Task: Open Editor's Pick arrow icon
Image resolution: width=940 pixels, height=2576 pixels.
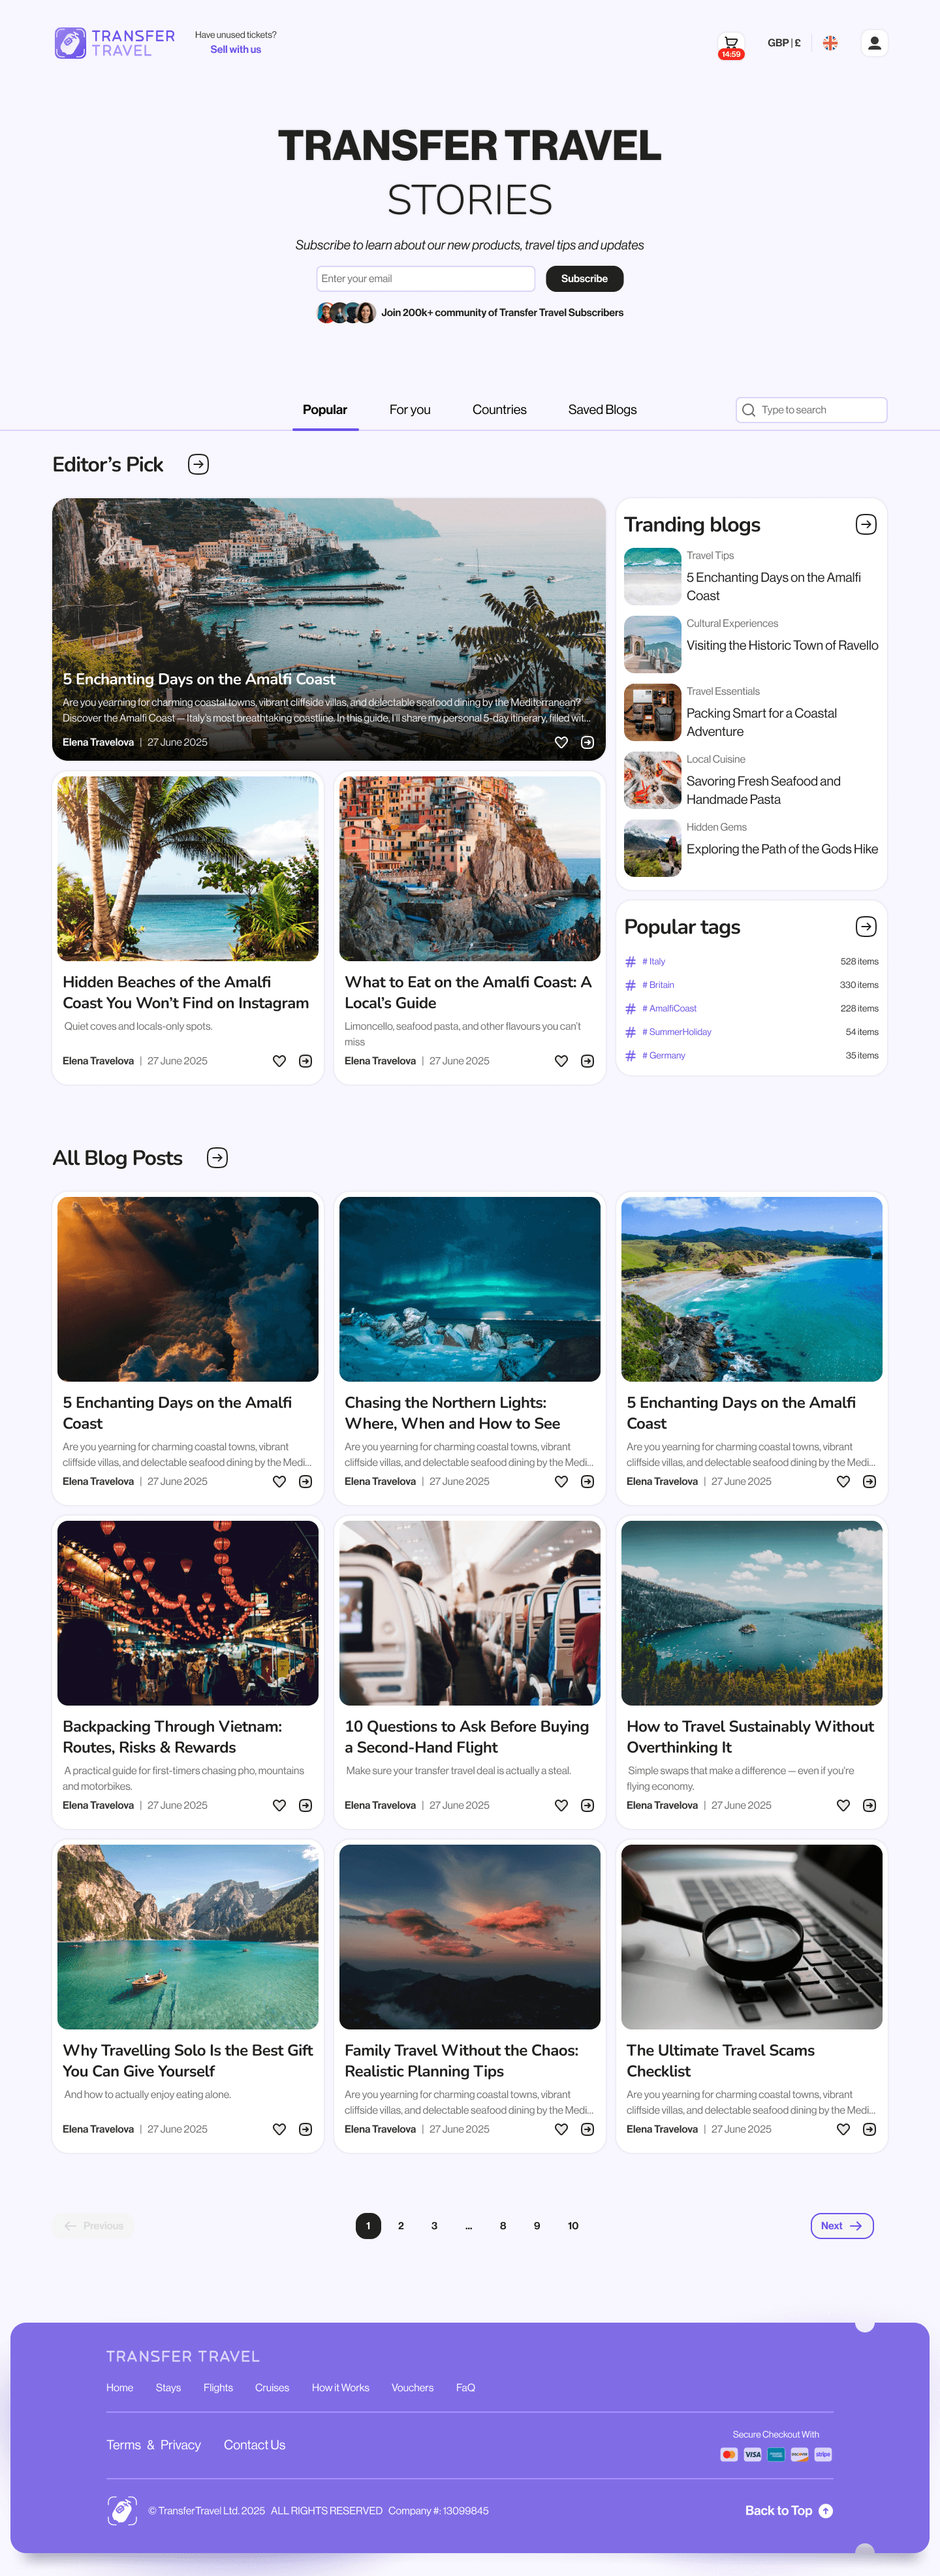Action: point(198,464)
